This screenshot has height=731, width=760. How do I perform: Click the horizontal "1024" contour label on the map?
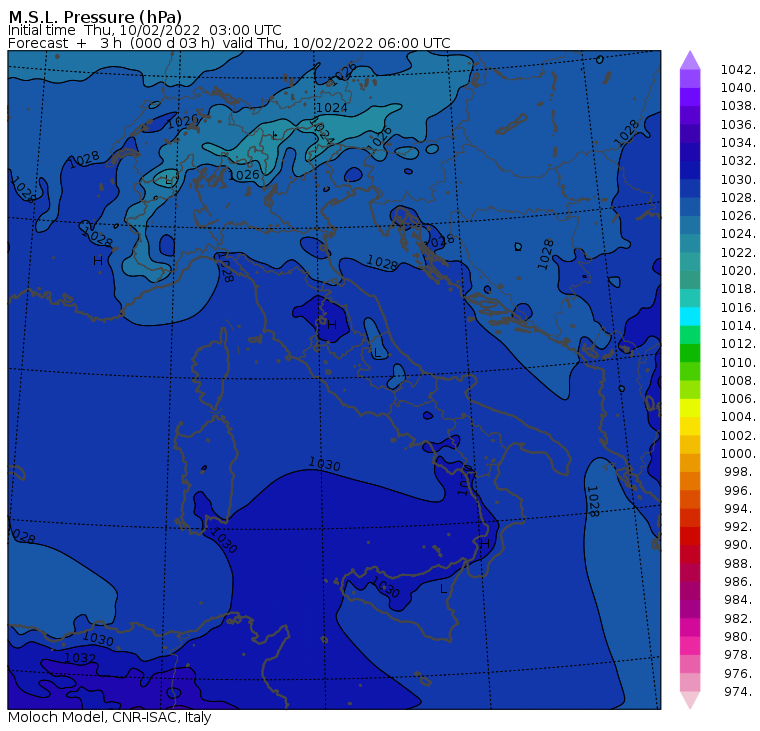(x=332, y=108)
